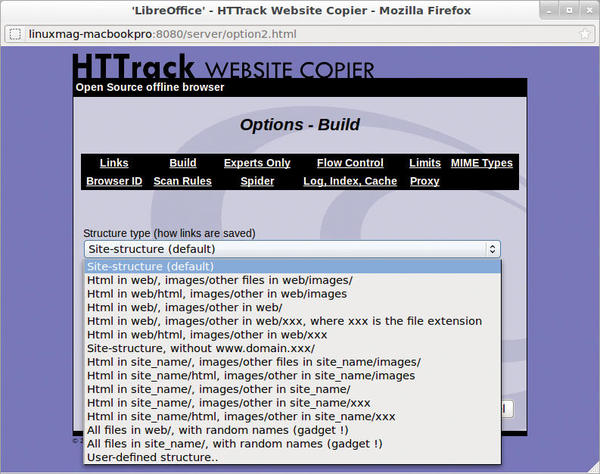This screenshot has height=474, width=600.
Task: Maximize the Firefox window
Action: (x=569, y=11)
